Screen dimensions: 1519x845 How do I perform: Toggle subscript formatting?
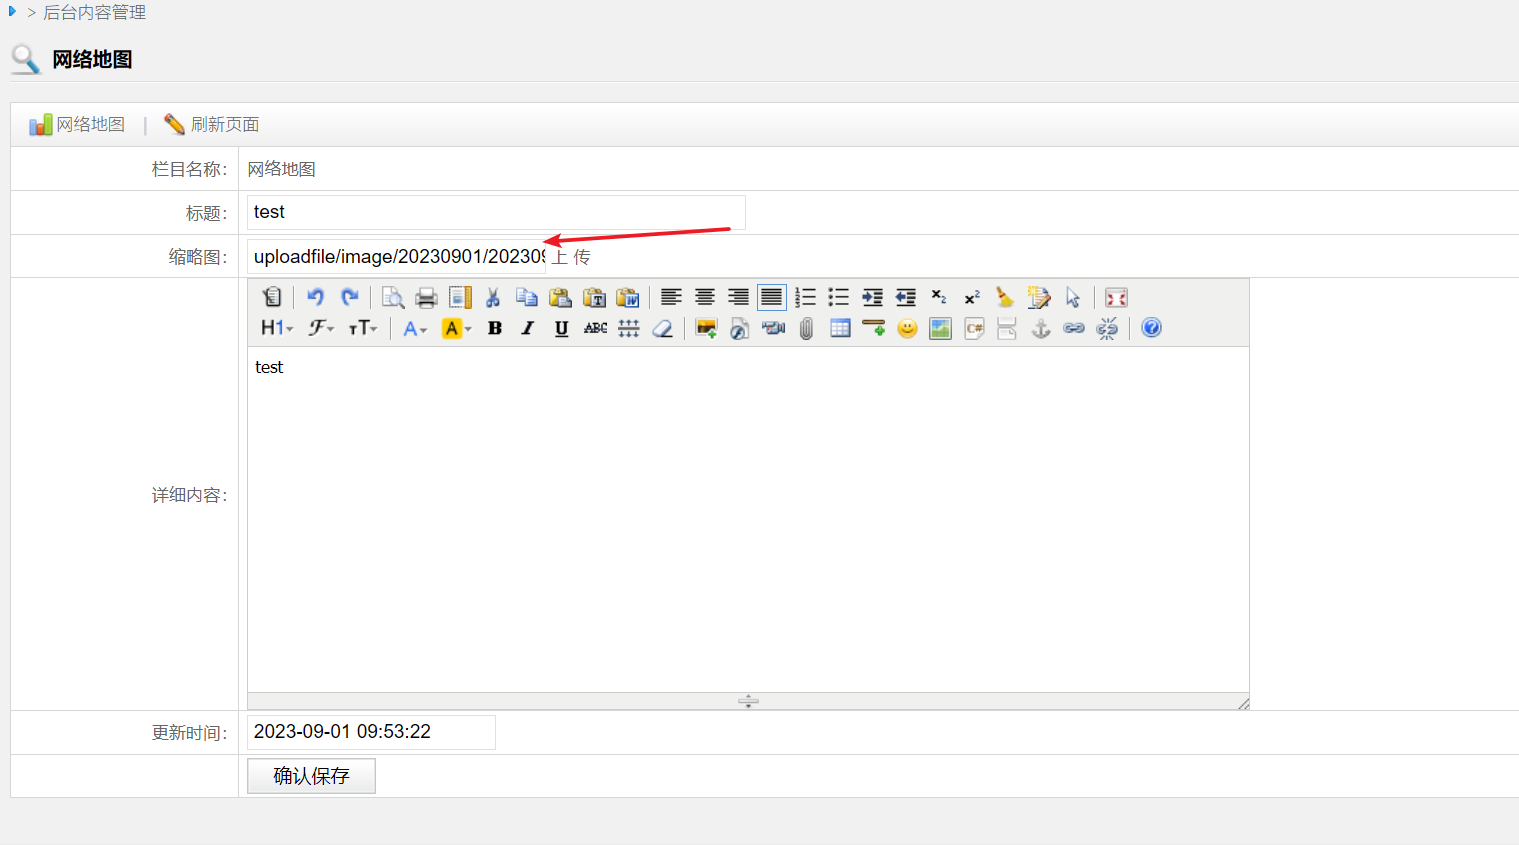(x=939, y=297)
